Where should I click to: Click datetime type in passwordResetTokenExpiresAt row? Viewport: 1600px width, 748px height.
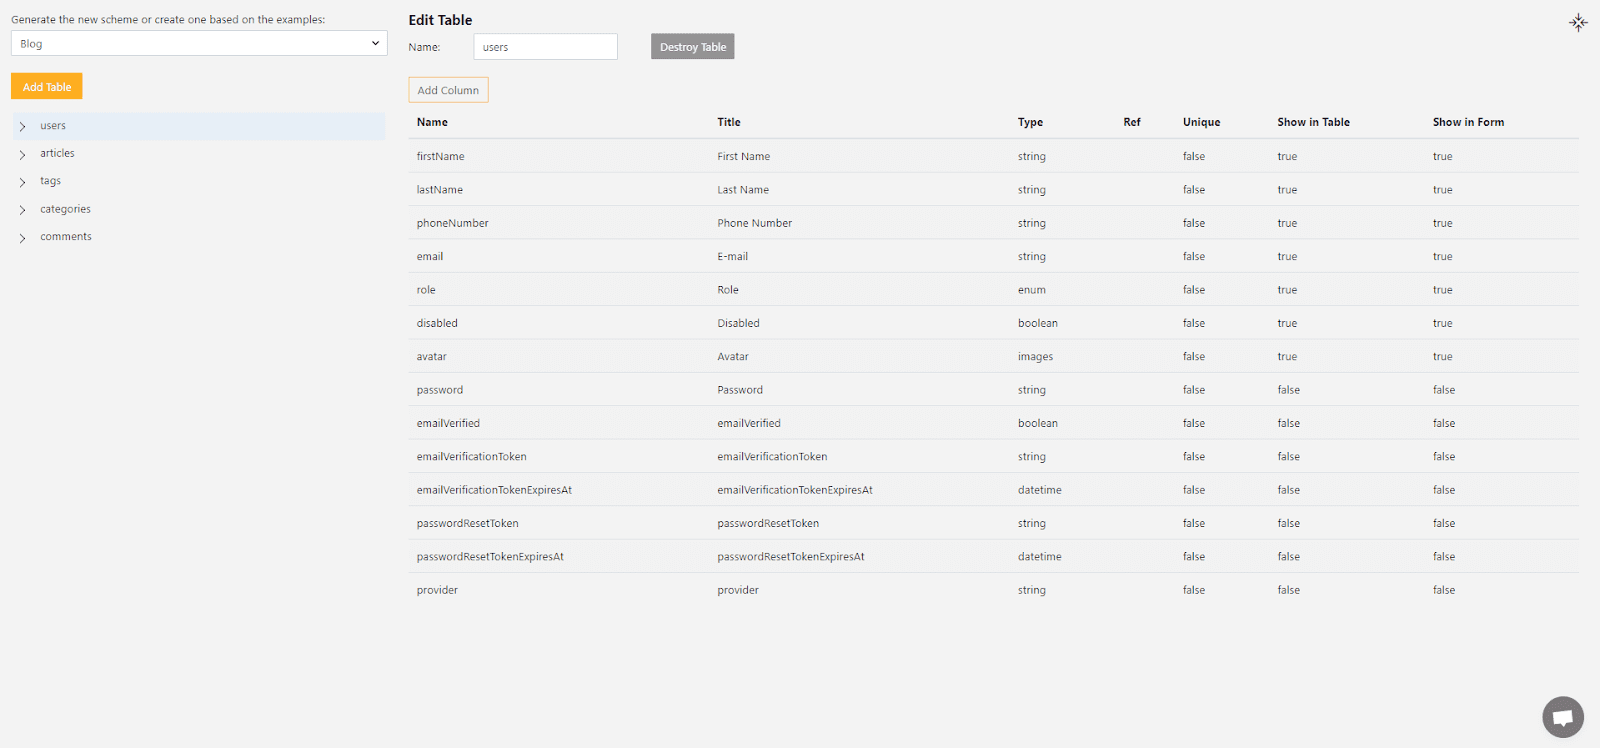click(1040, 557)
